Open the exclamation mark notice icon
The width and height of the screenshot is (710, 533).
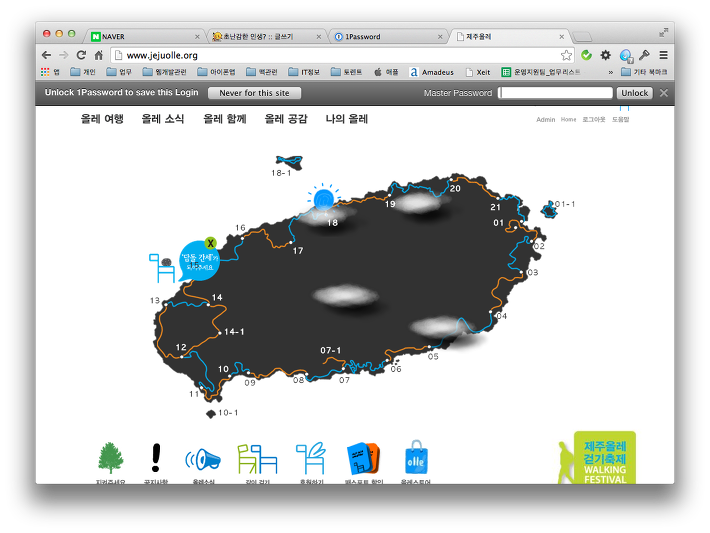pos(156,457)
